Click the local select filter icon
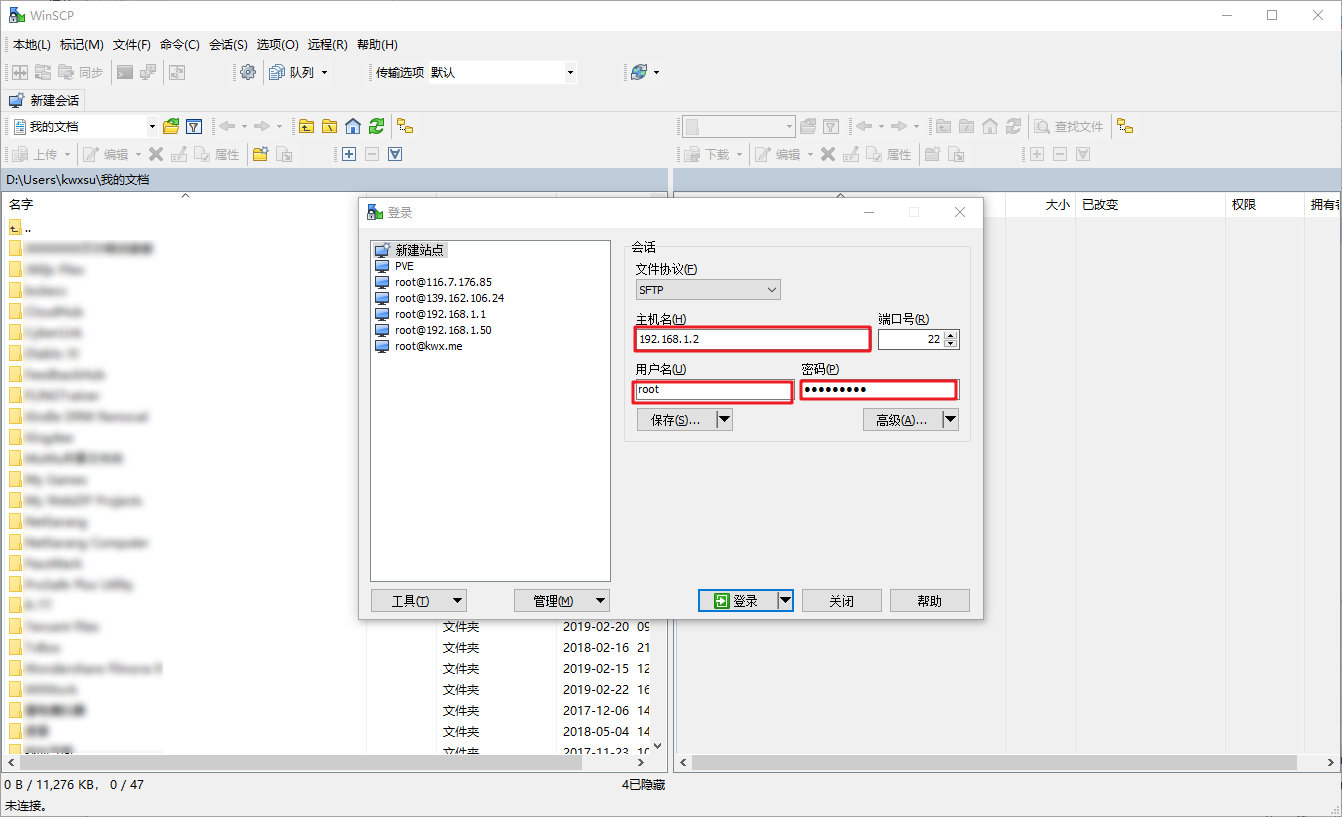 [x=395, y=154]
